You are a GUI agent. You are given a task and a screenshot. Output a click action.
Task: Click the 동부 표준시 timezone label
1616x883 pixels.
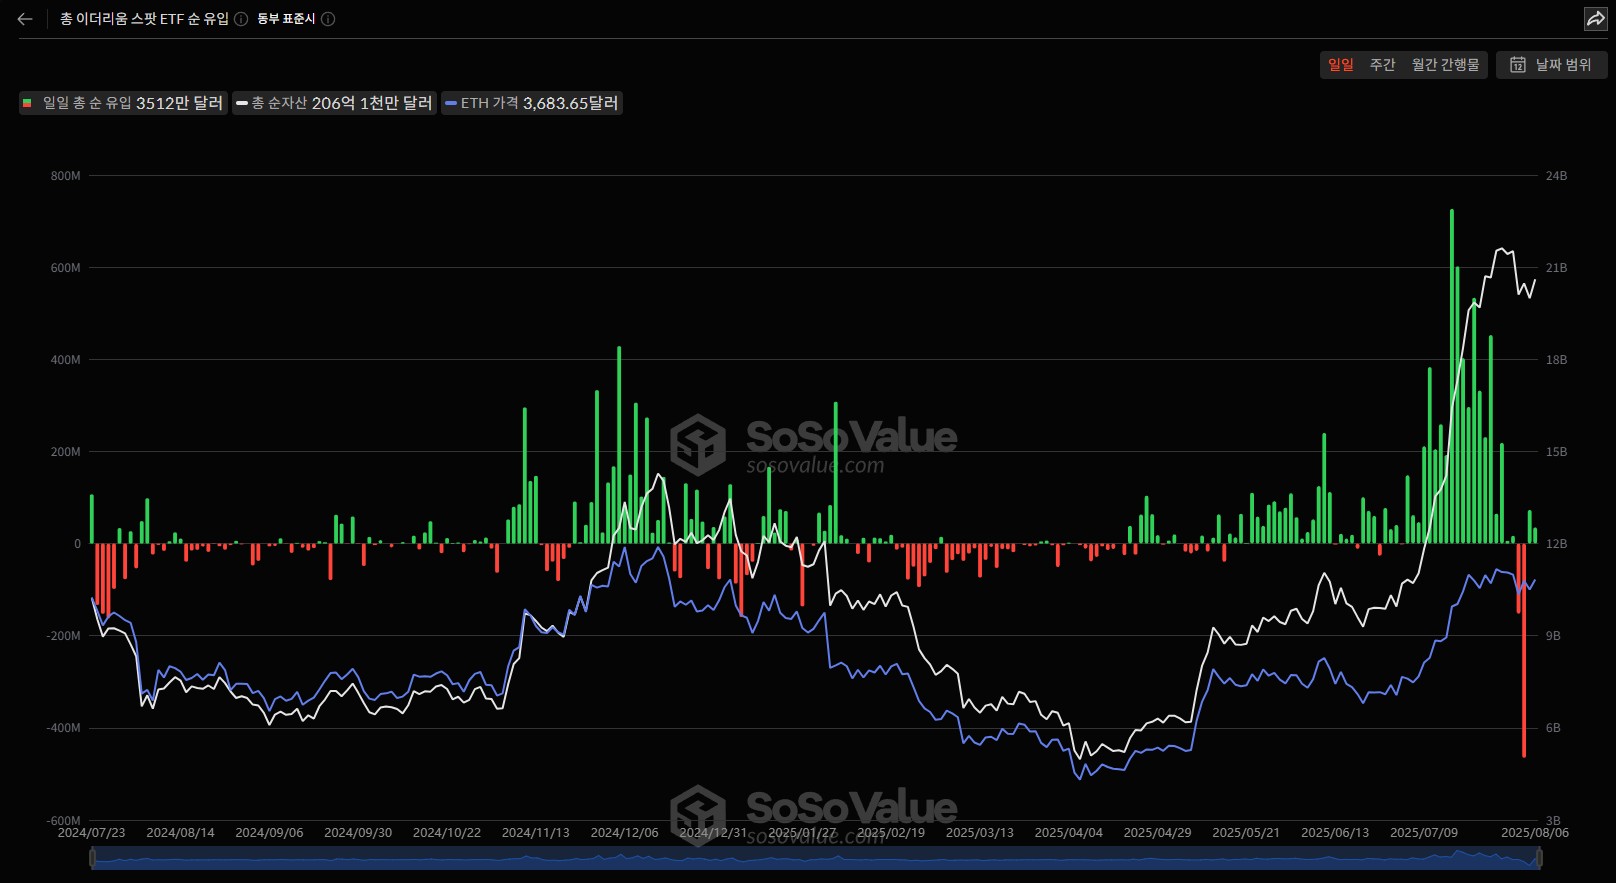[286, 19]
